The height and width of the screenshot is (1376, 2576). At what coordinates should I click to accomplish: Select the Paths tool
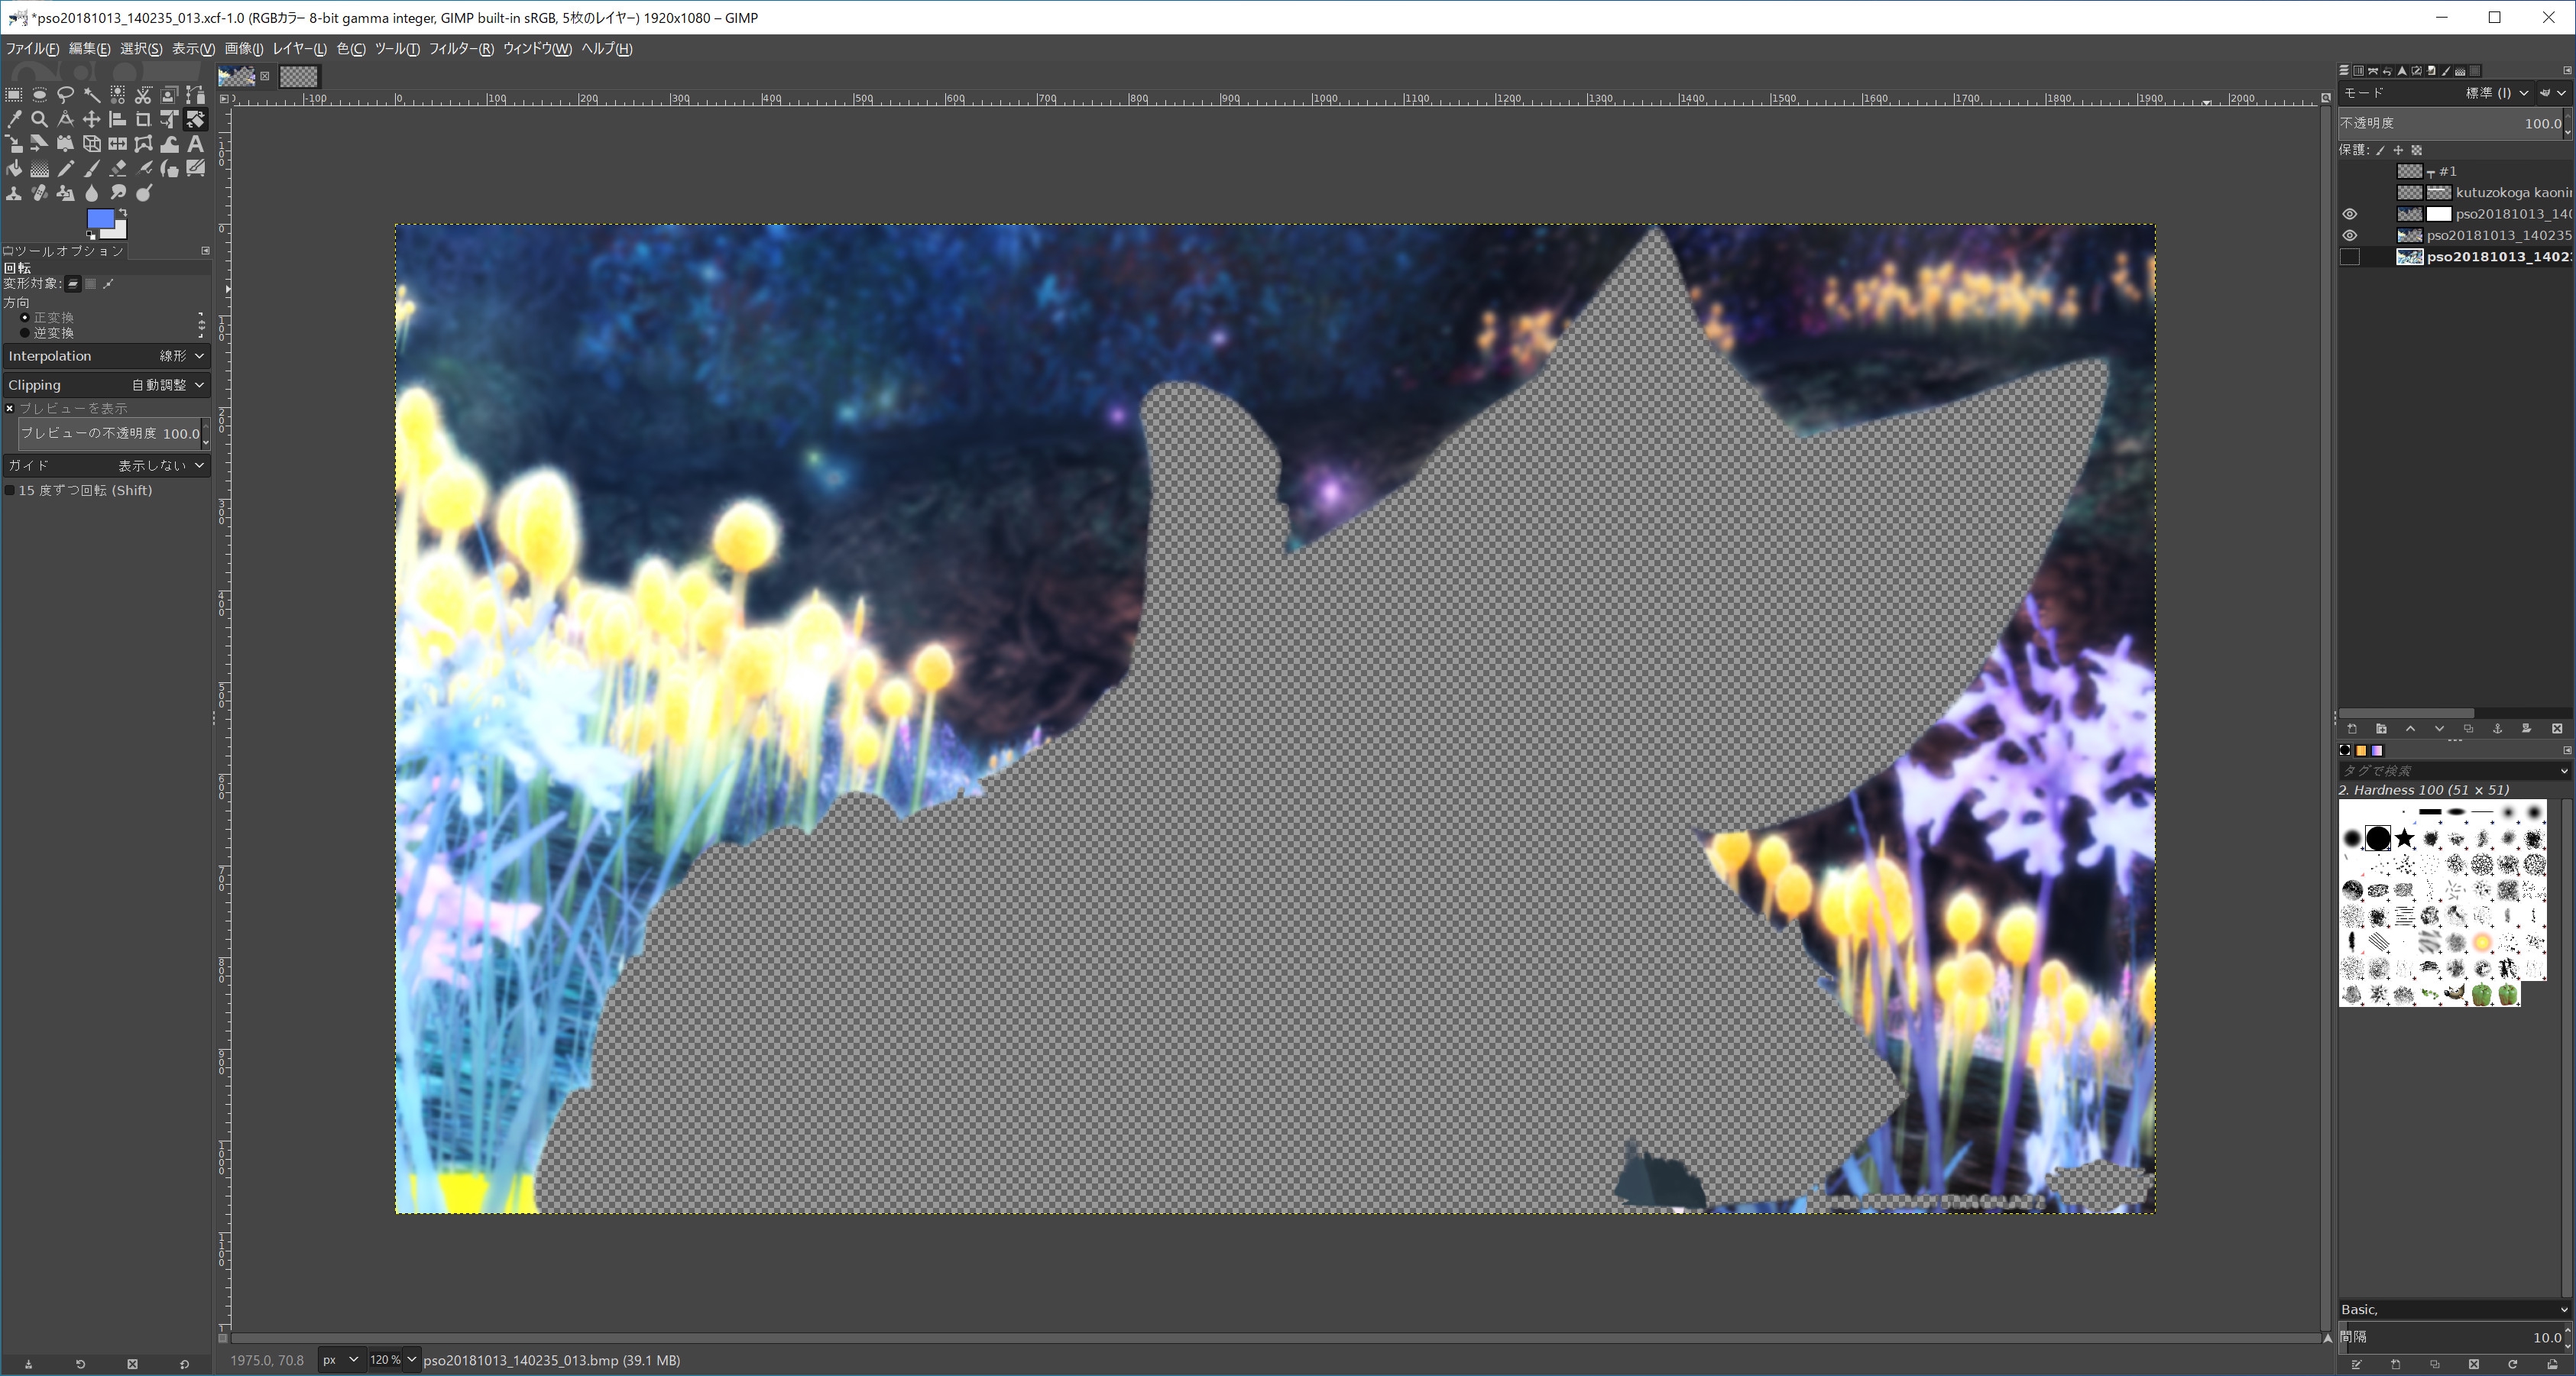(x=196, y=95)
